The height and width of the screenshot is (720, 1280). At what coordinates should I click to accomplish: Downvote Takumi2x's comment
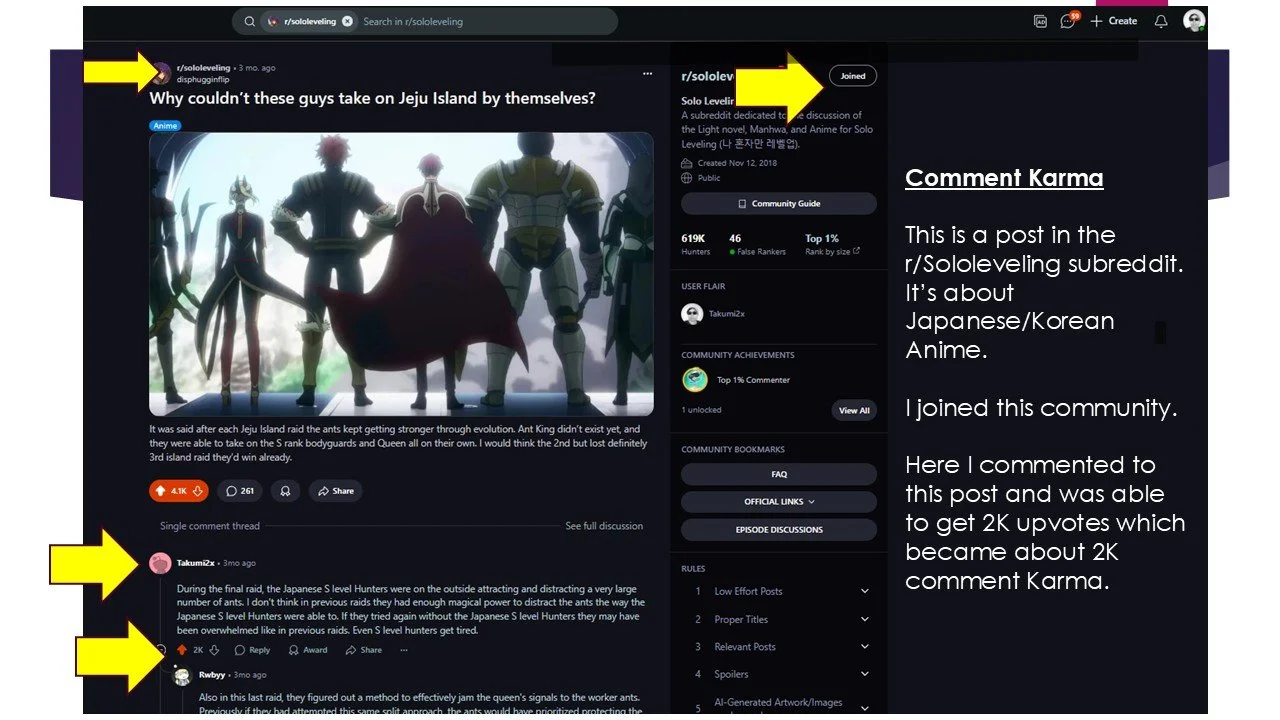[214, 650]
